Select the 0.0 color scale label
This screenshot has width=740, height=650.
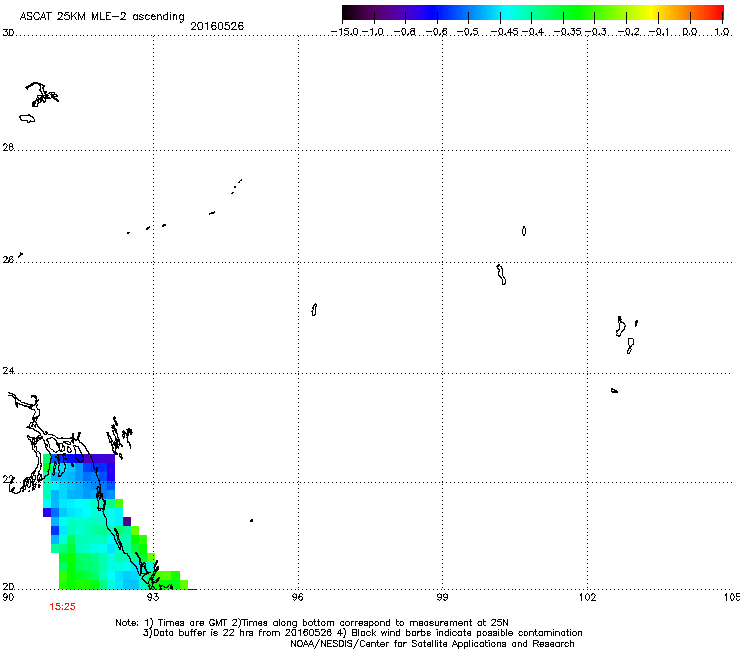click(690, 32)
